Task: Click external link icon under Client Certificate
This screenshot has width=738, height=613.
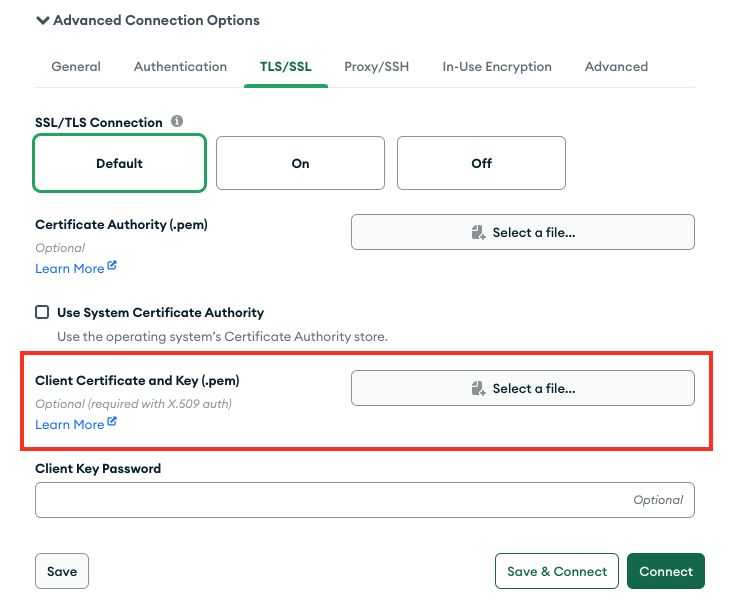Action: [x=113, y=423]
